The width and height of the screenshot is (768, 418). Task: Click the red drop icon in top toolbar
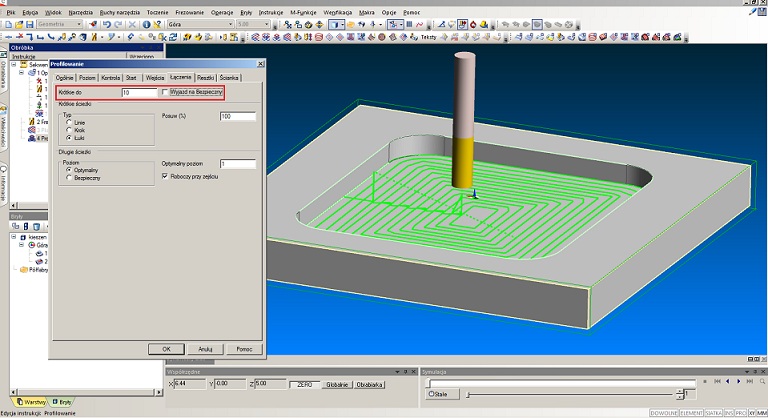[x=473, y=24]
